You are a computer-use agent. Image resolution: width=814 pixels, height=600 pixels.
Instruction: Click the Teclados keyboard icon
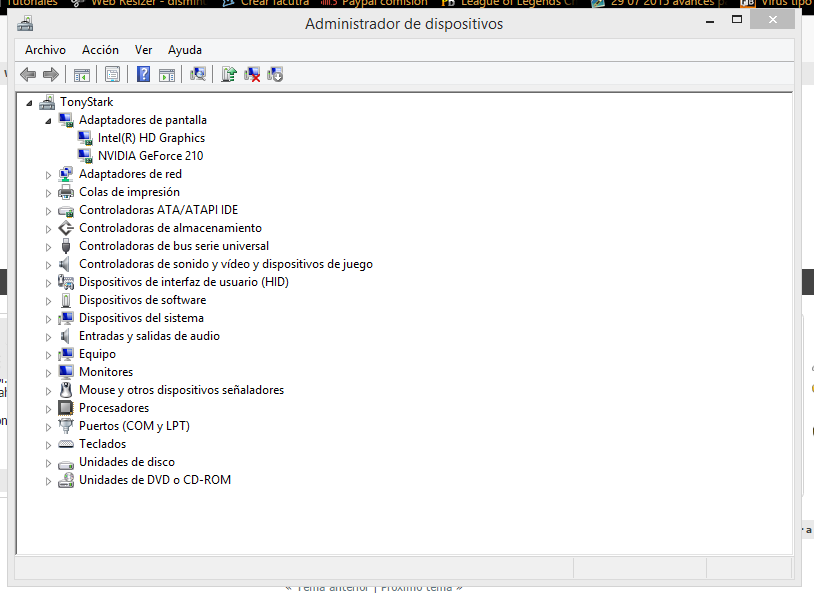pyautogui.click(x=66, y=444)
